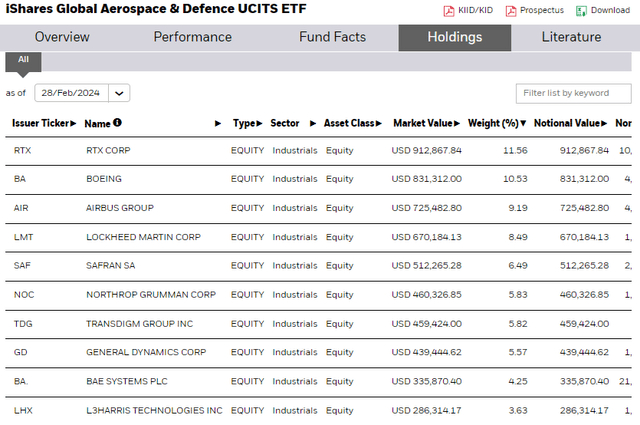Focus the Filter list by keyword field

click(x=573, y=93)
